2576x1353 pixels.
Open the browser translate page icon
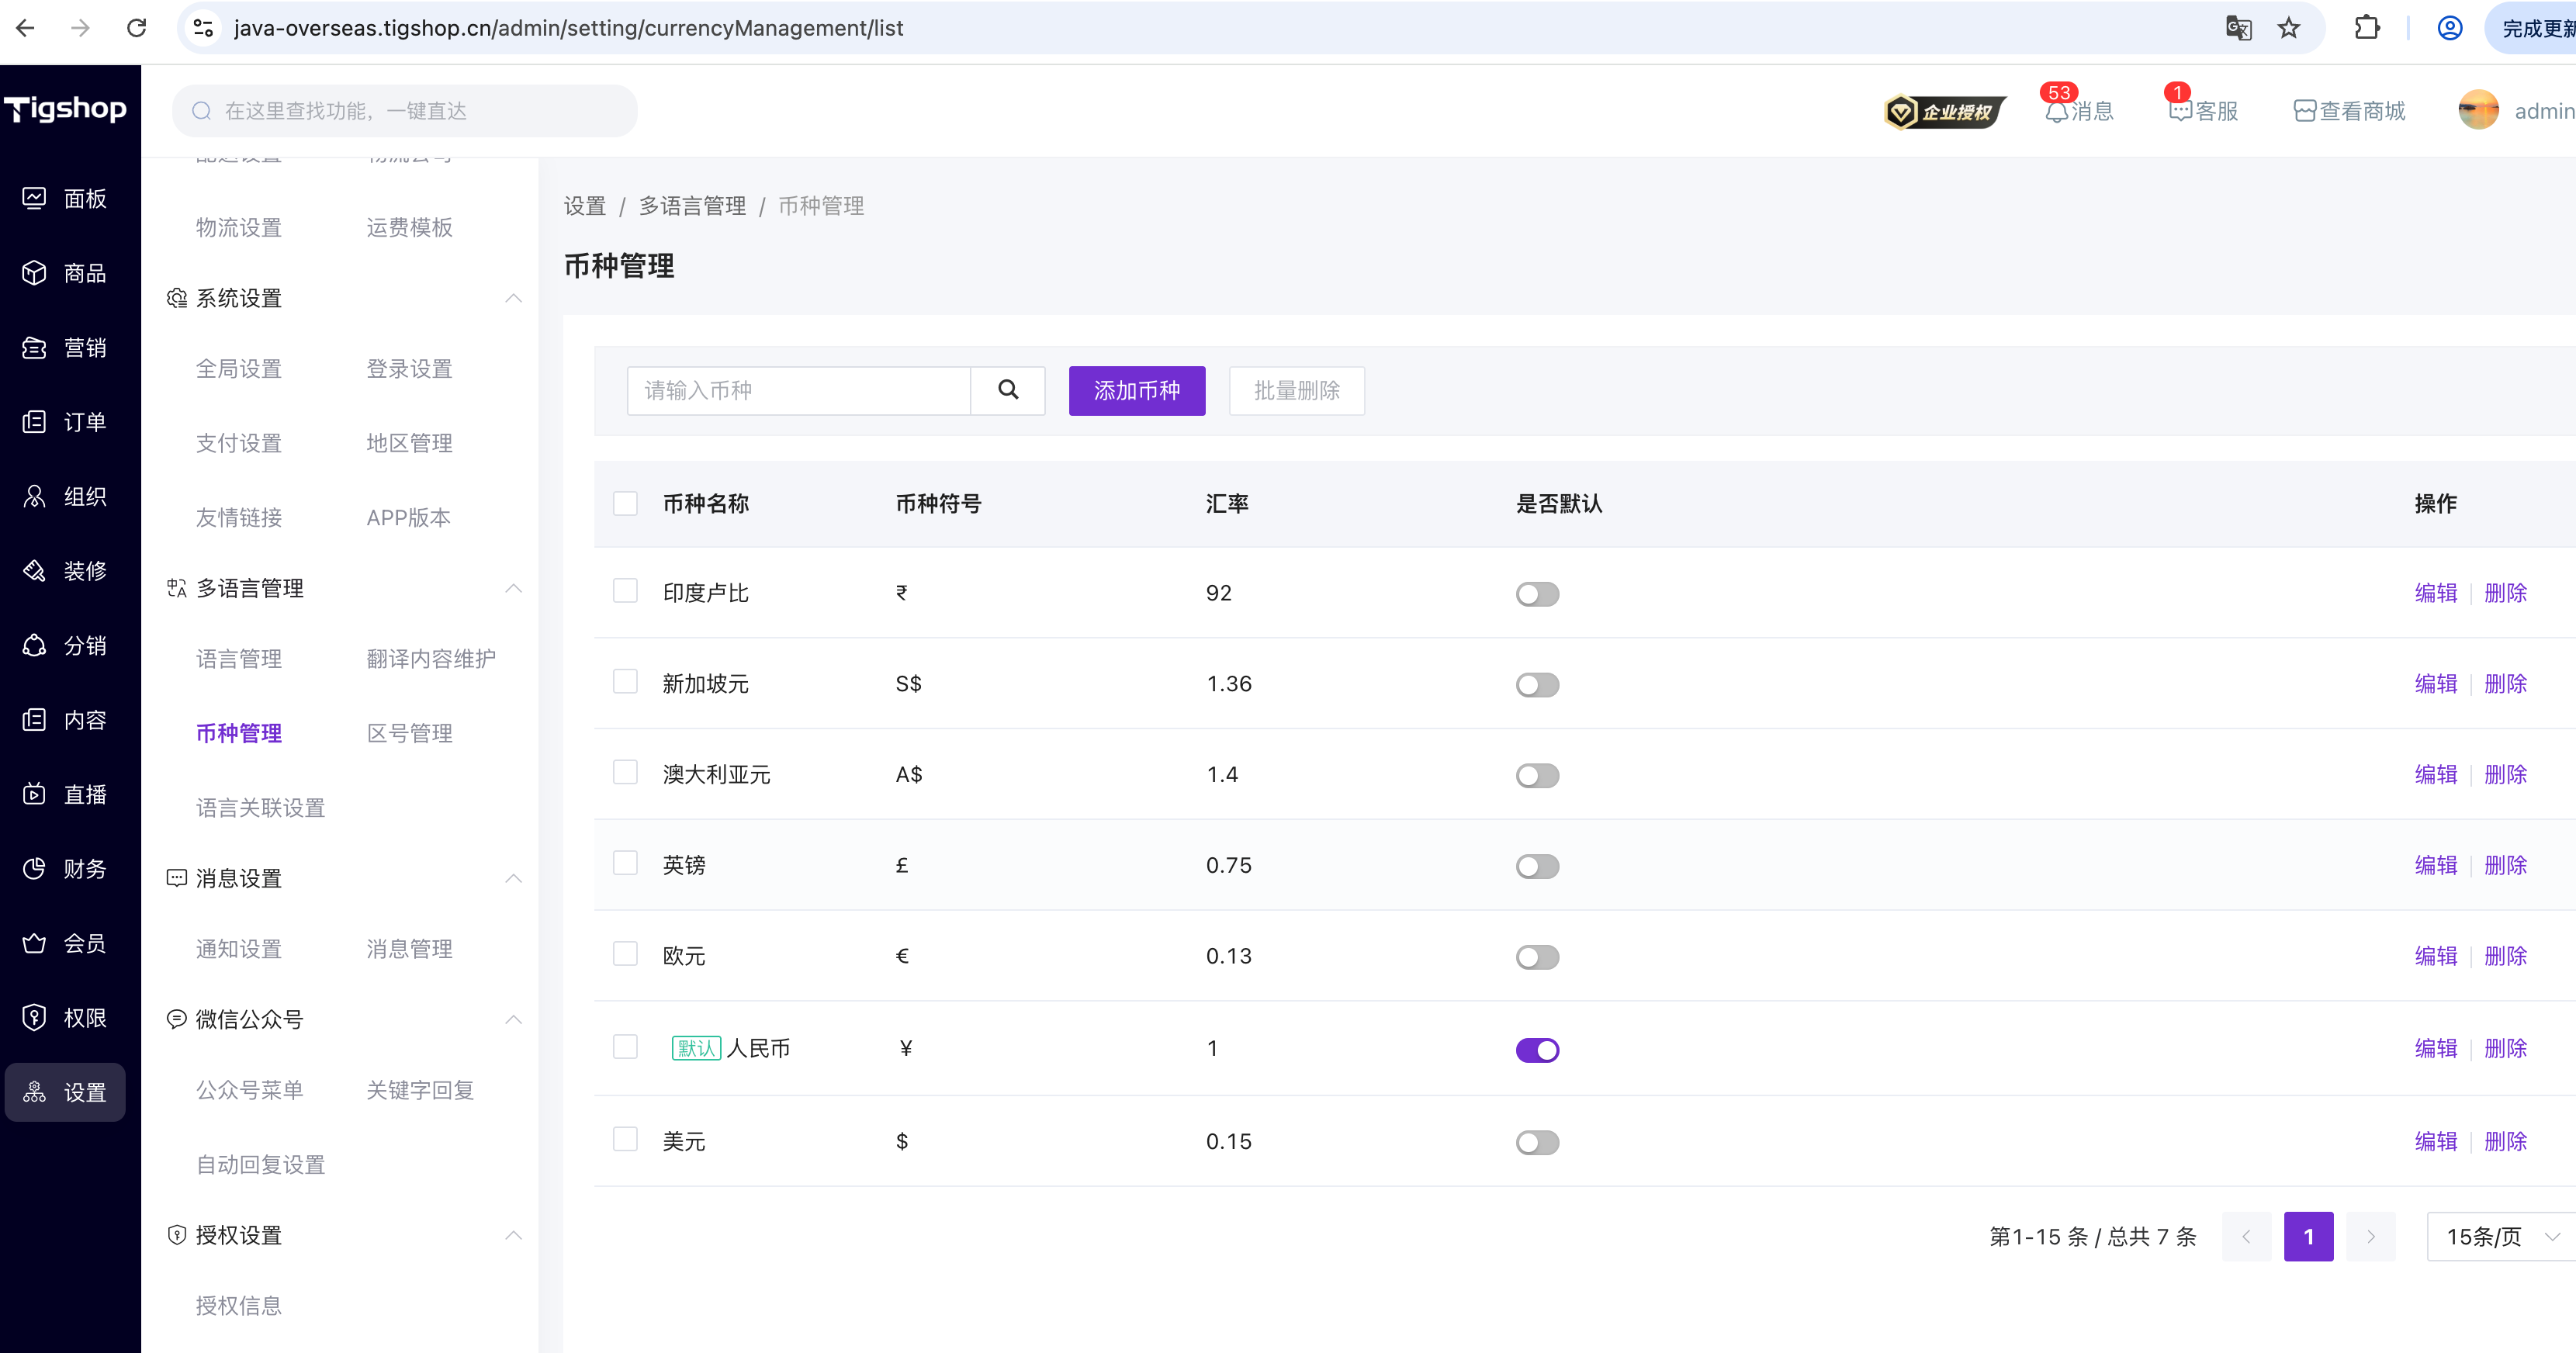click(2238, 28)
